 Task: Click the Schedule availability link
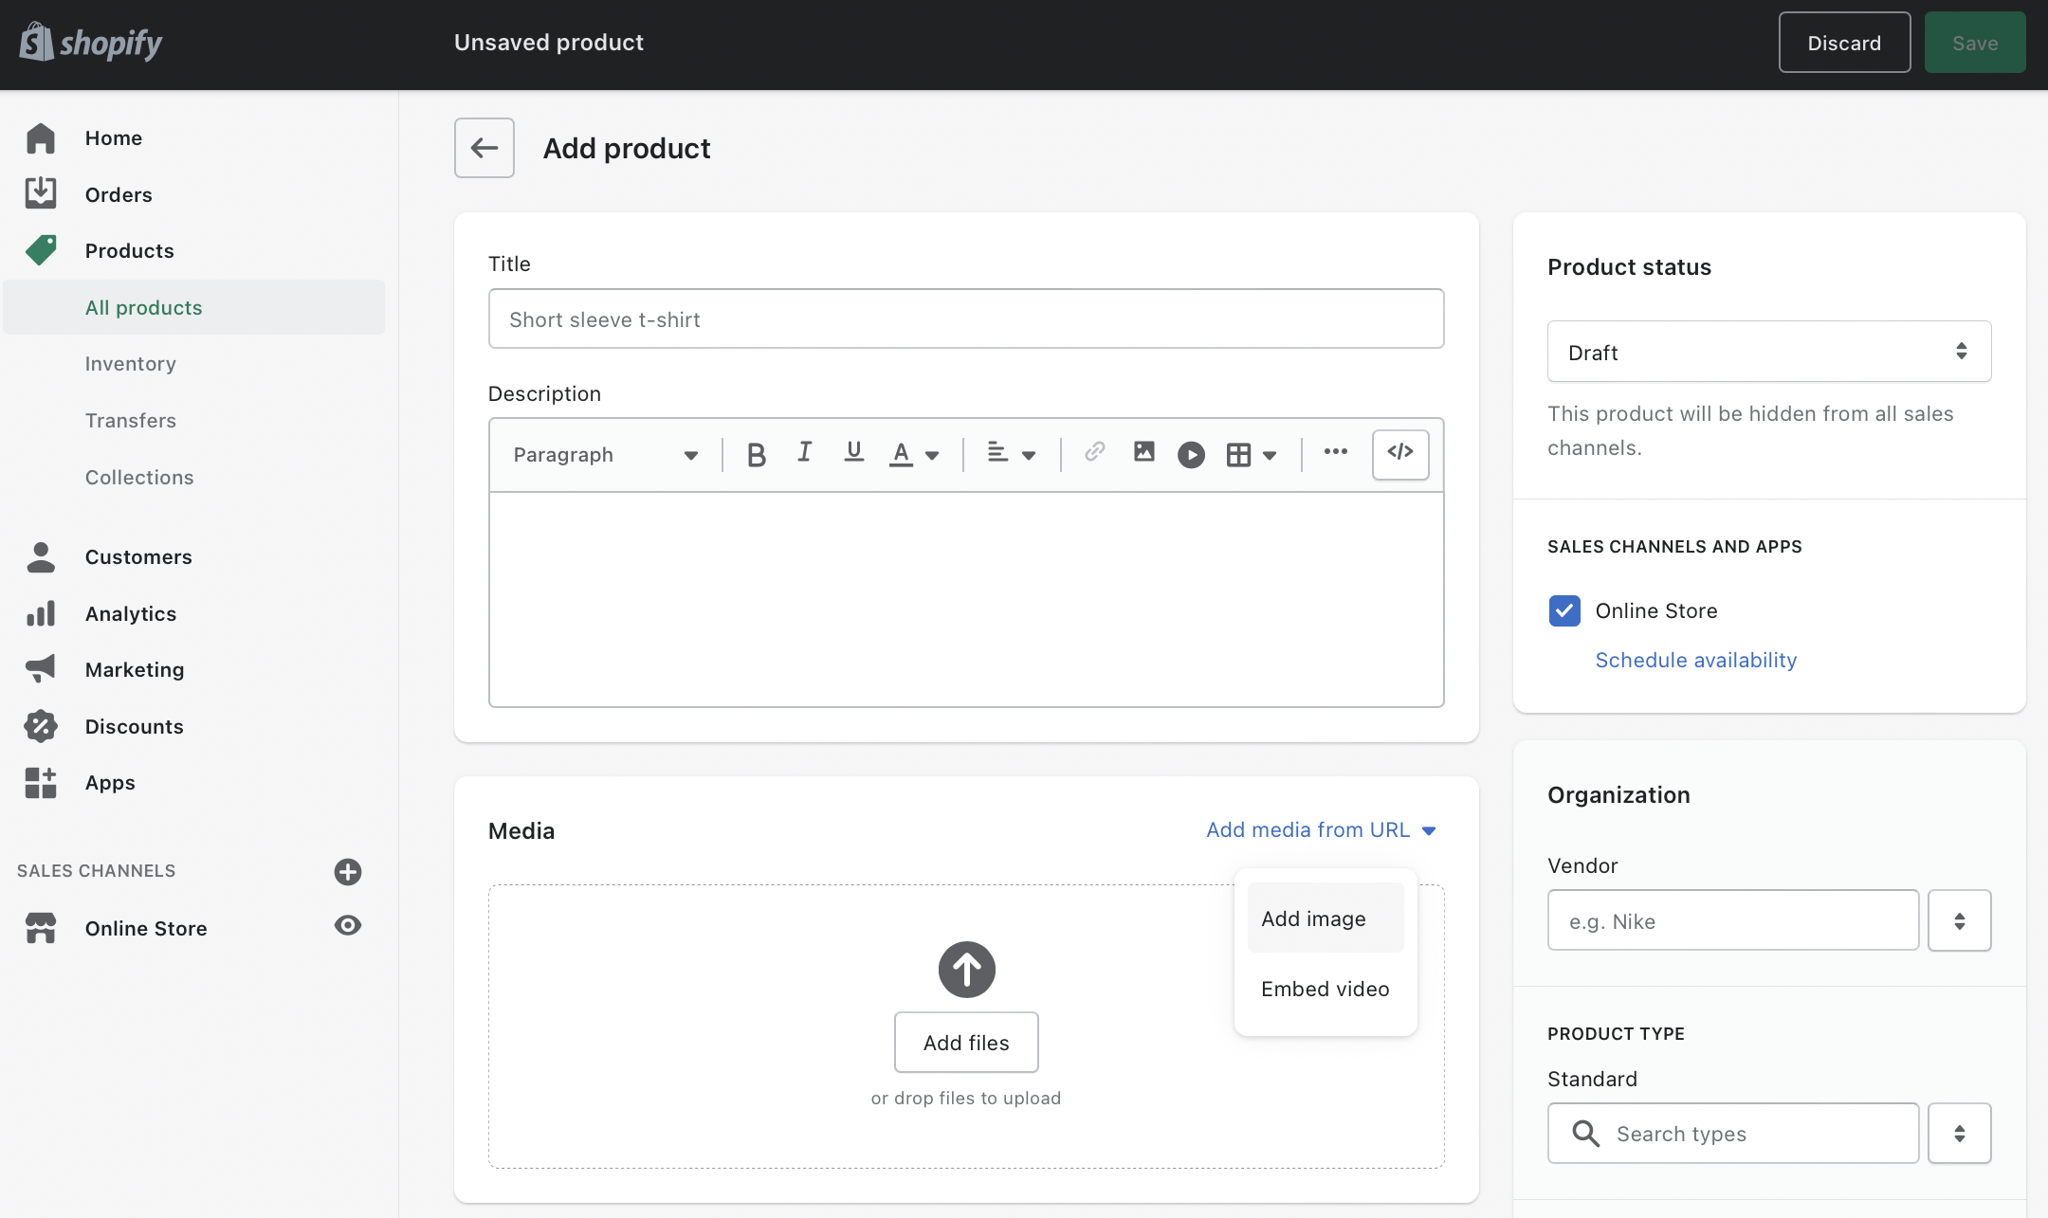click(1695, 660)
